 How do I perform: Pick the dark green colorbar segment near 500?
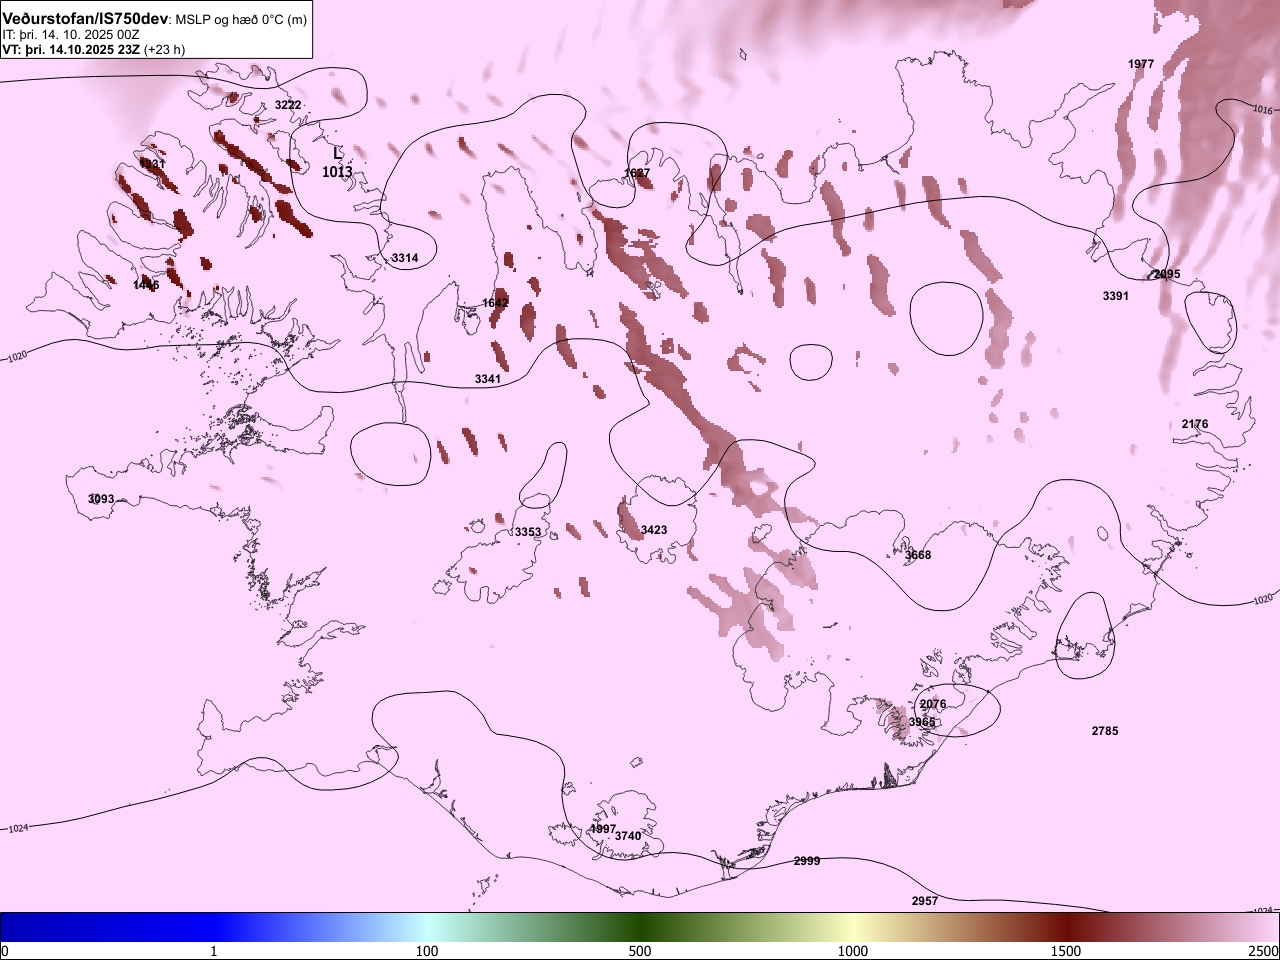[640, 927]
